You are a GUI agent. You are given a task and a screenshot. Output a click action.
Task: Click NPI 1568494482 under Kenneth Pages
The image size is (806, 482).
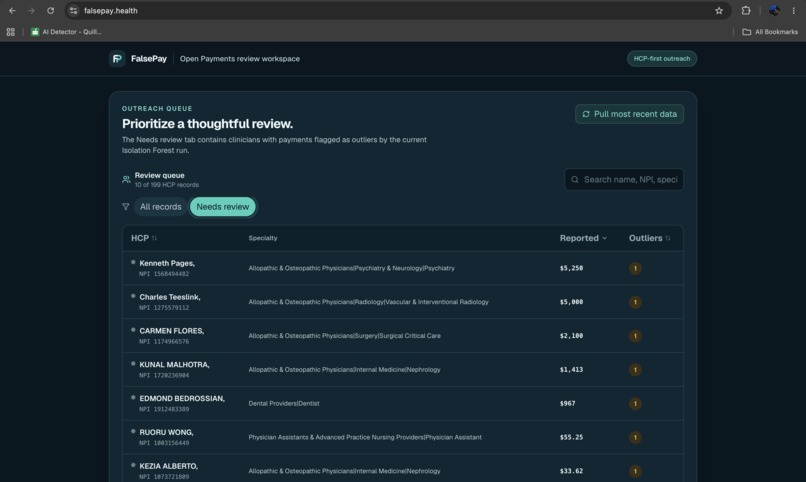164,274
